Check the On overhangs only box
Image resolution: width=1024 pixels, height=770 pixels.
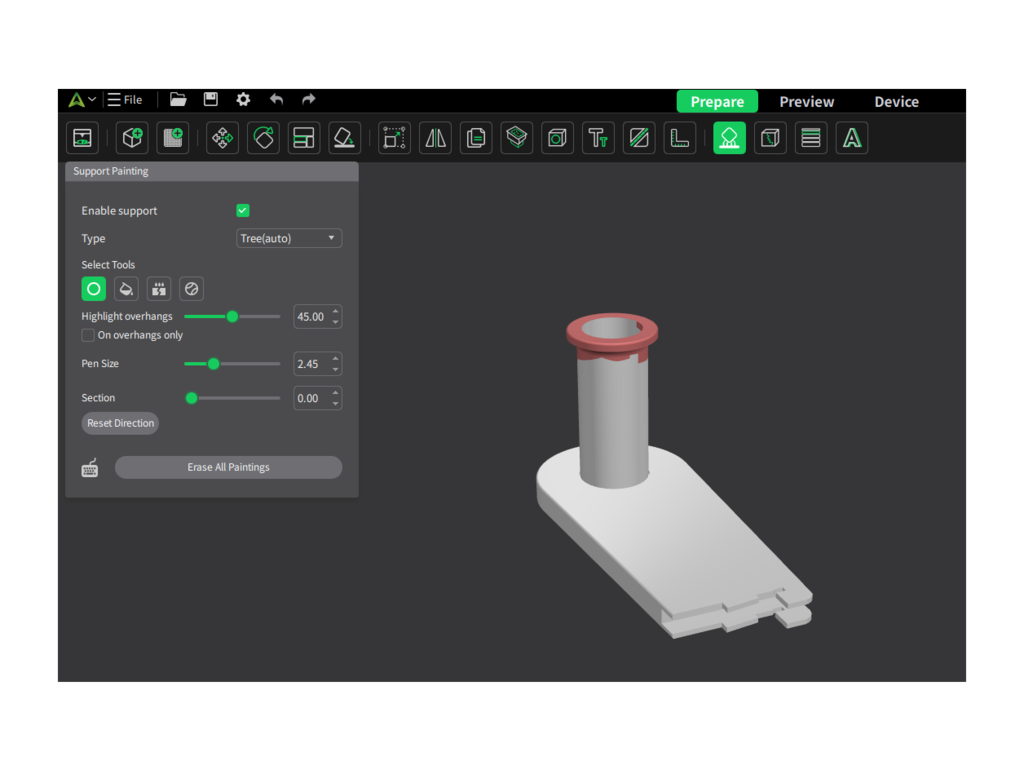point(88,335)
